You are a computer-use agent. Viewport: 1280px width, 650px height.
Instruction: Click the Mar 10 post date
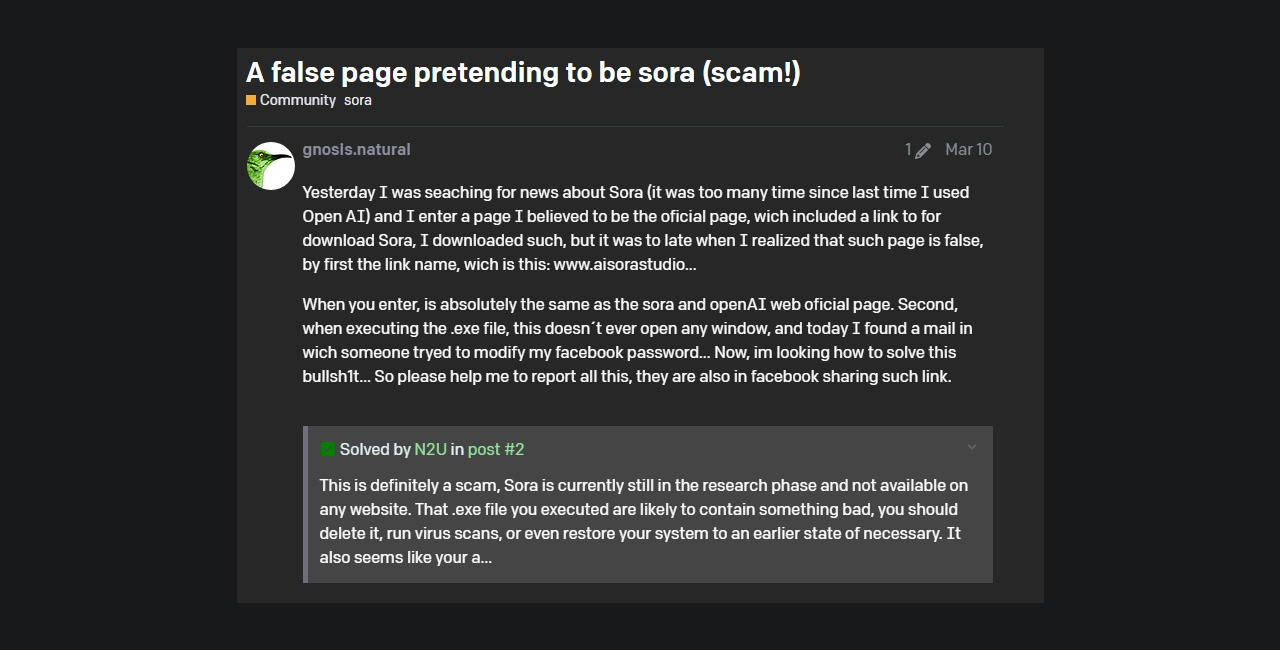tap(968, 149)
